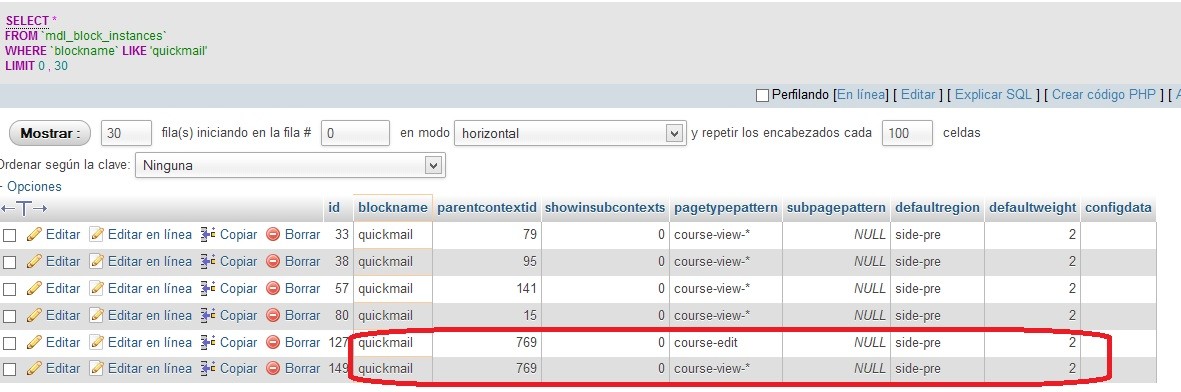This screenshot has width=1181, height=392.
Task: Click Copiar icon for row id 57
Action: (209, 288)
